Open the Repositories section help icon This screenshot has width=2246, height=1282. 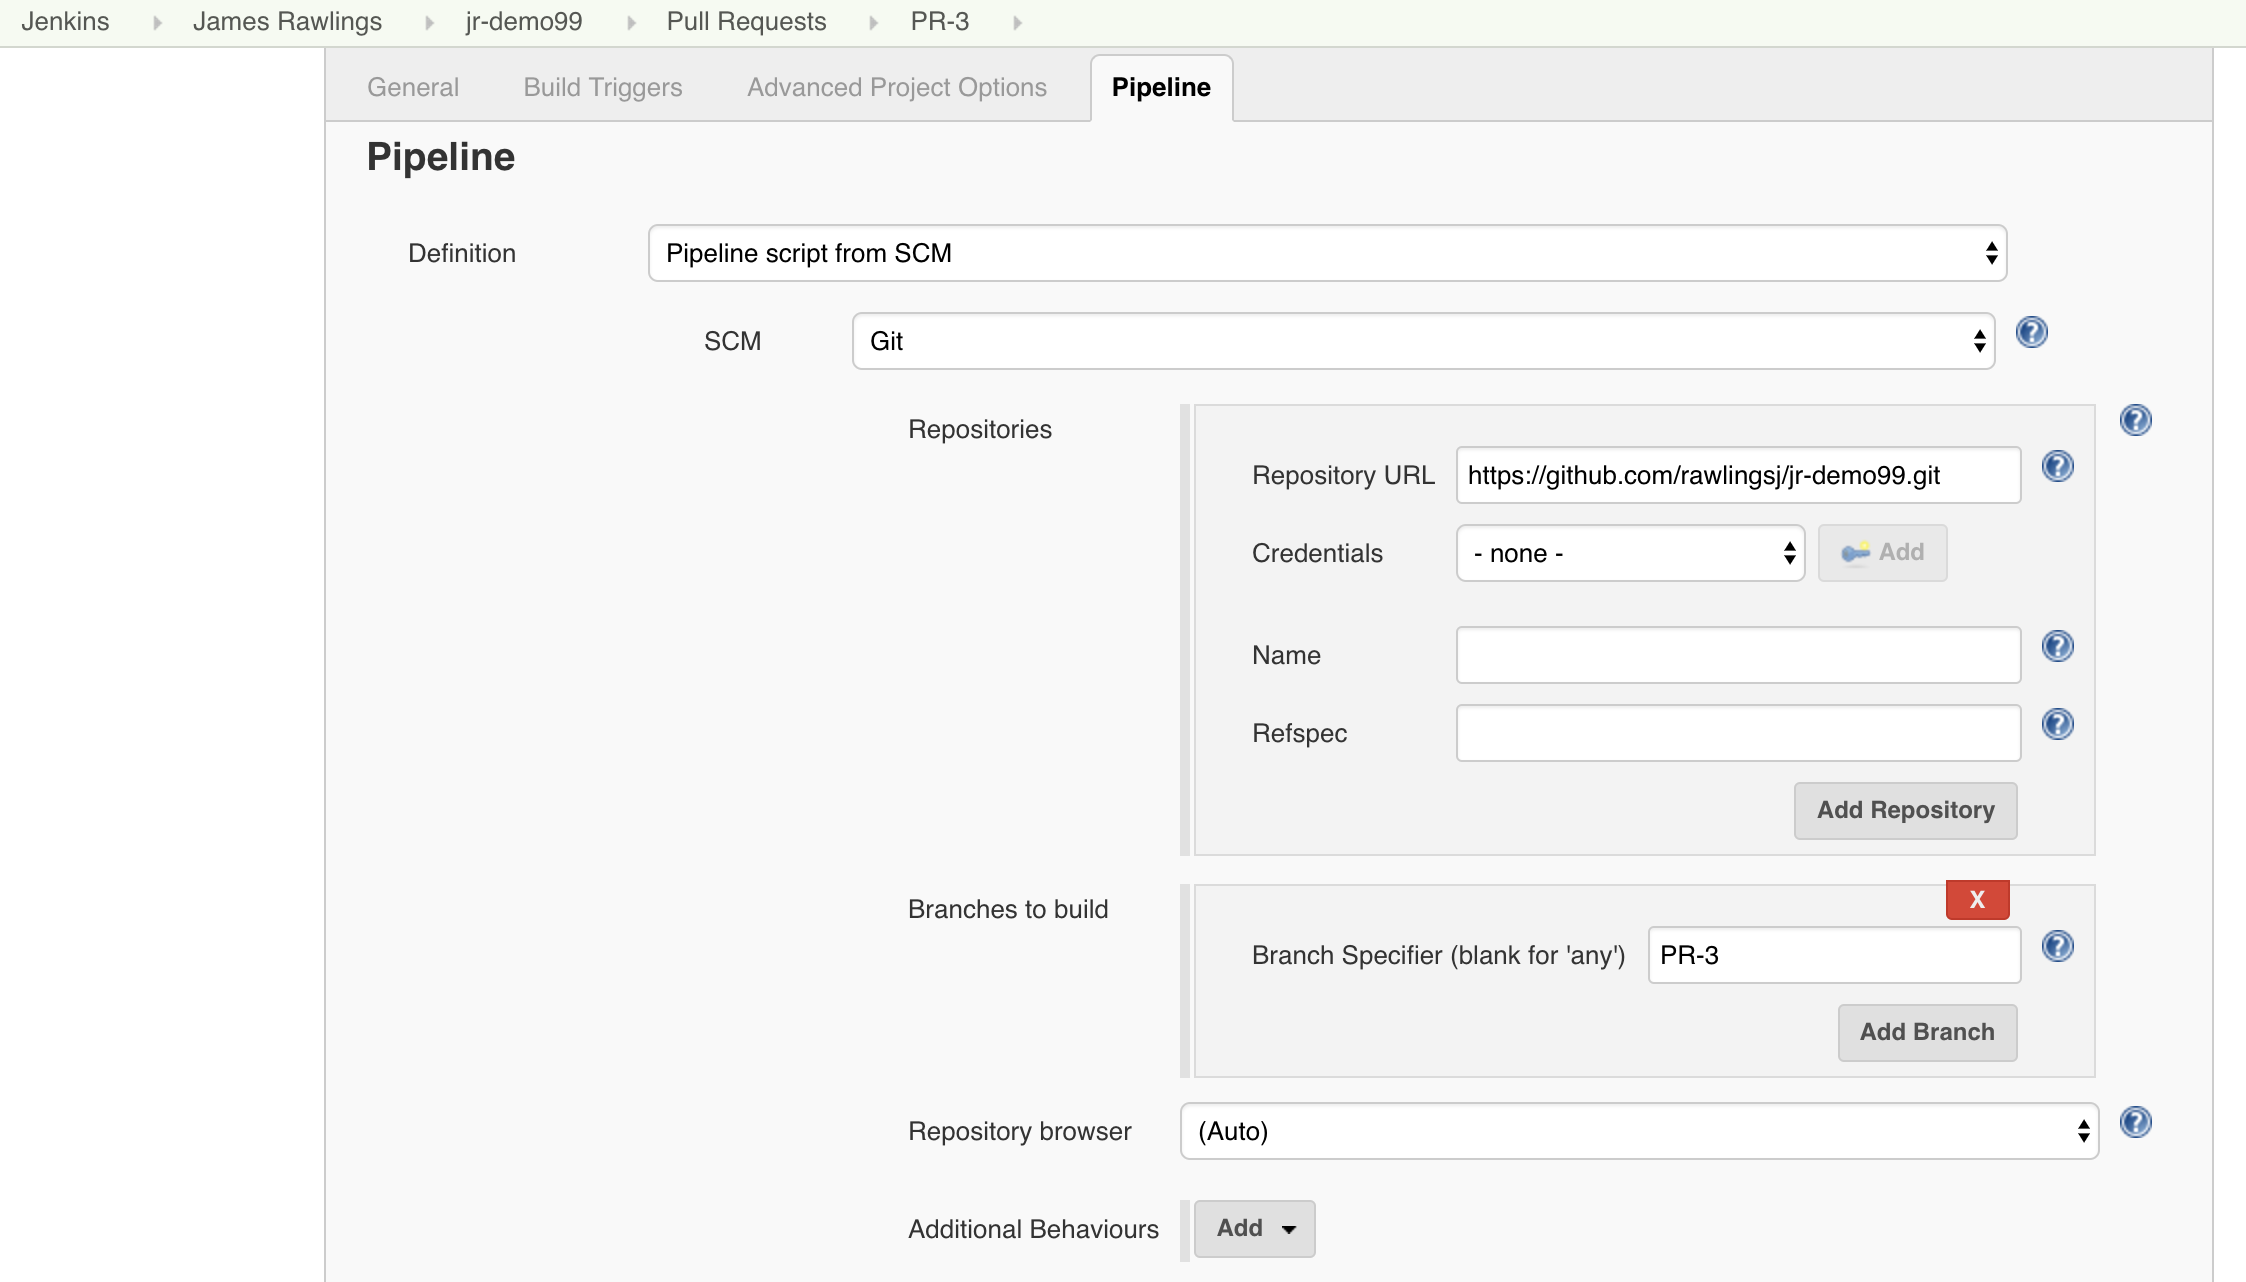[2136, 420]
